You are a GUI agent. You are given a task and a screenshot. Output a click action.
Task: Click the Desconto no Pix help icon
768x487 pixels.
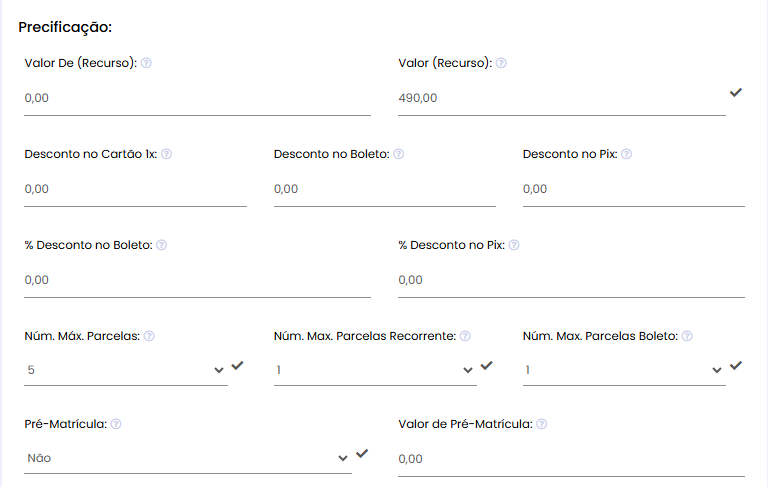[626, 154]
